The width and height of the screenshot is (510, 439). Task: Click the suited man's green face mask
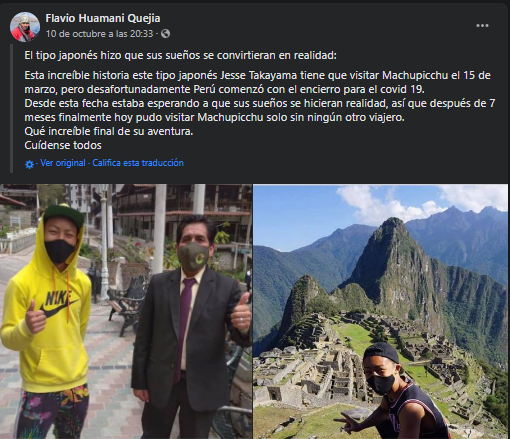click(193, 256)
